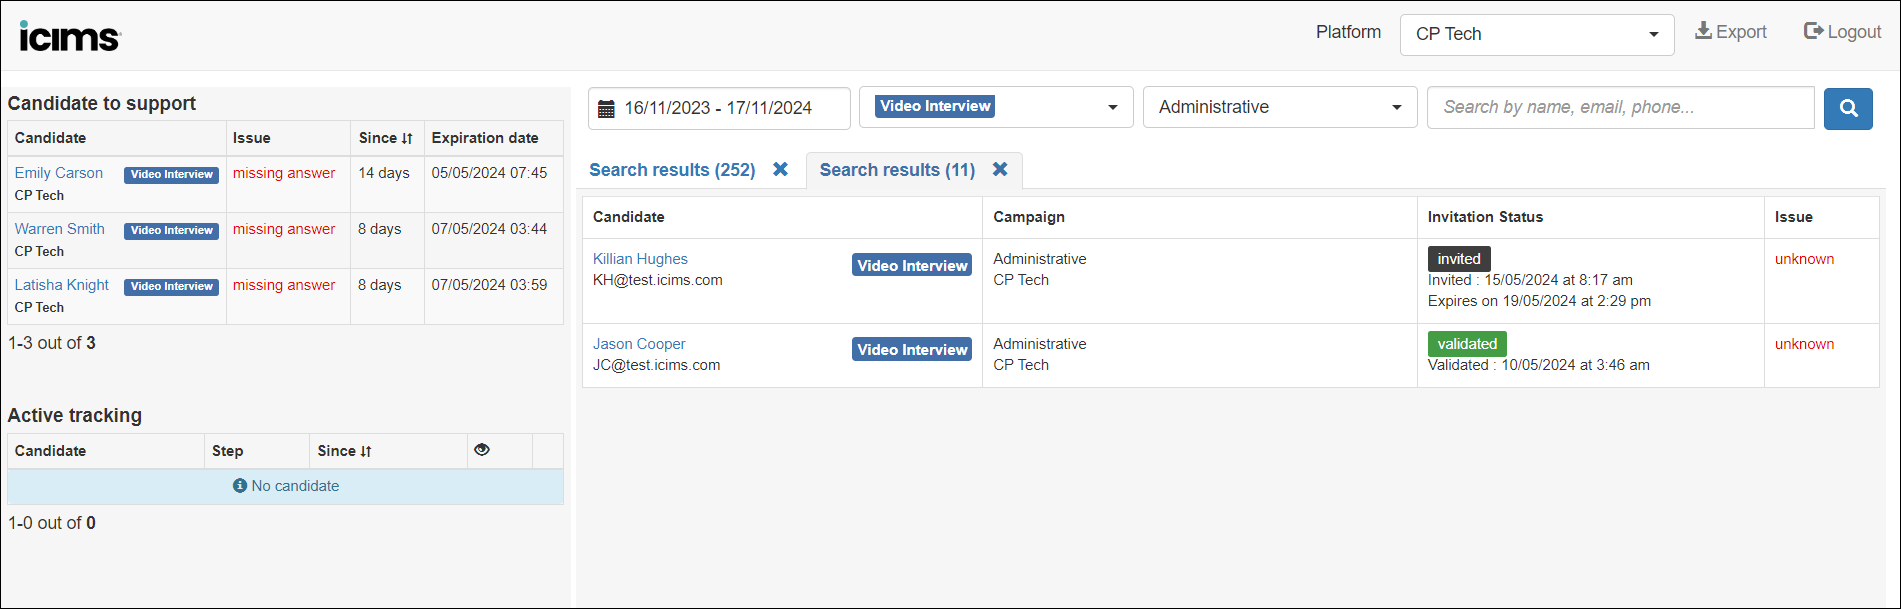This screenshot has width=1901, height=609.
Task: Click the iCIMS logo
Action: click(x=70, y=37)
